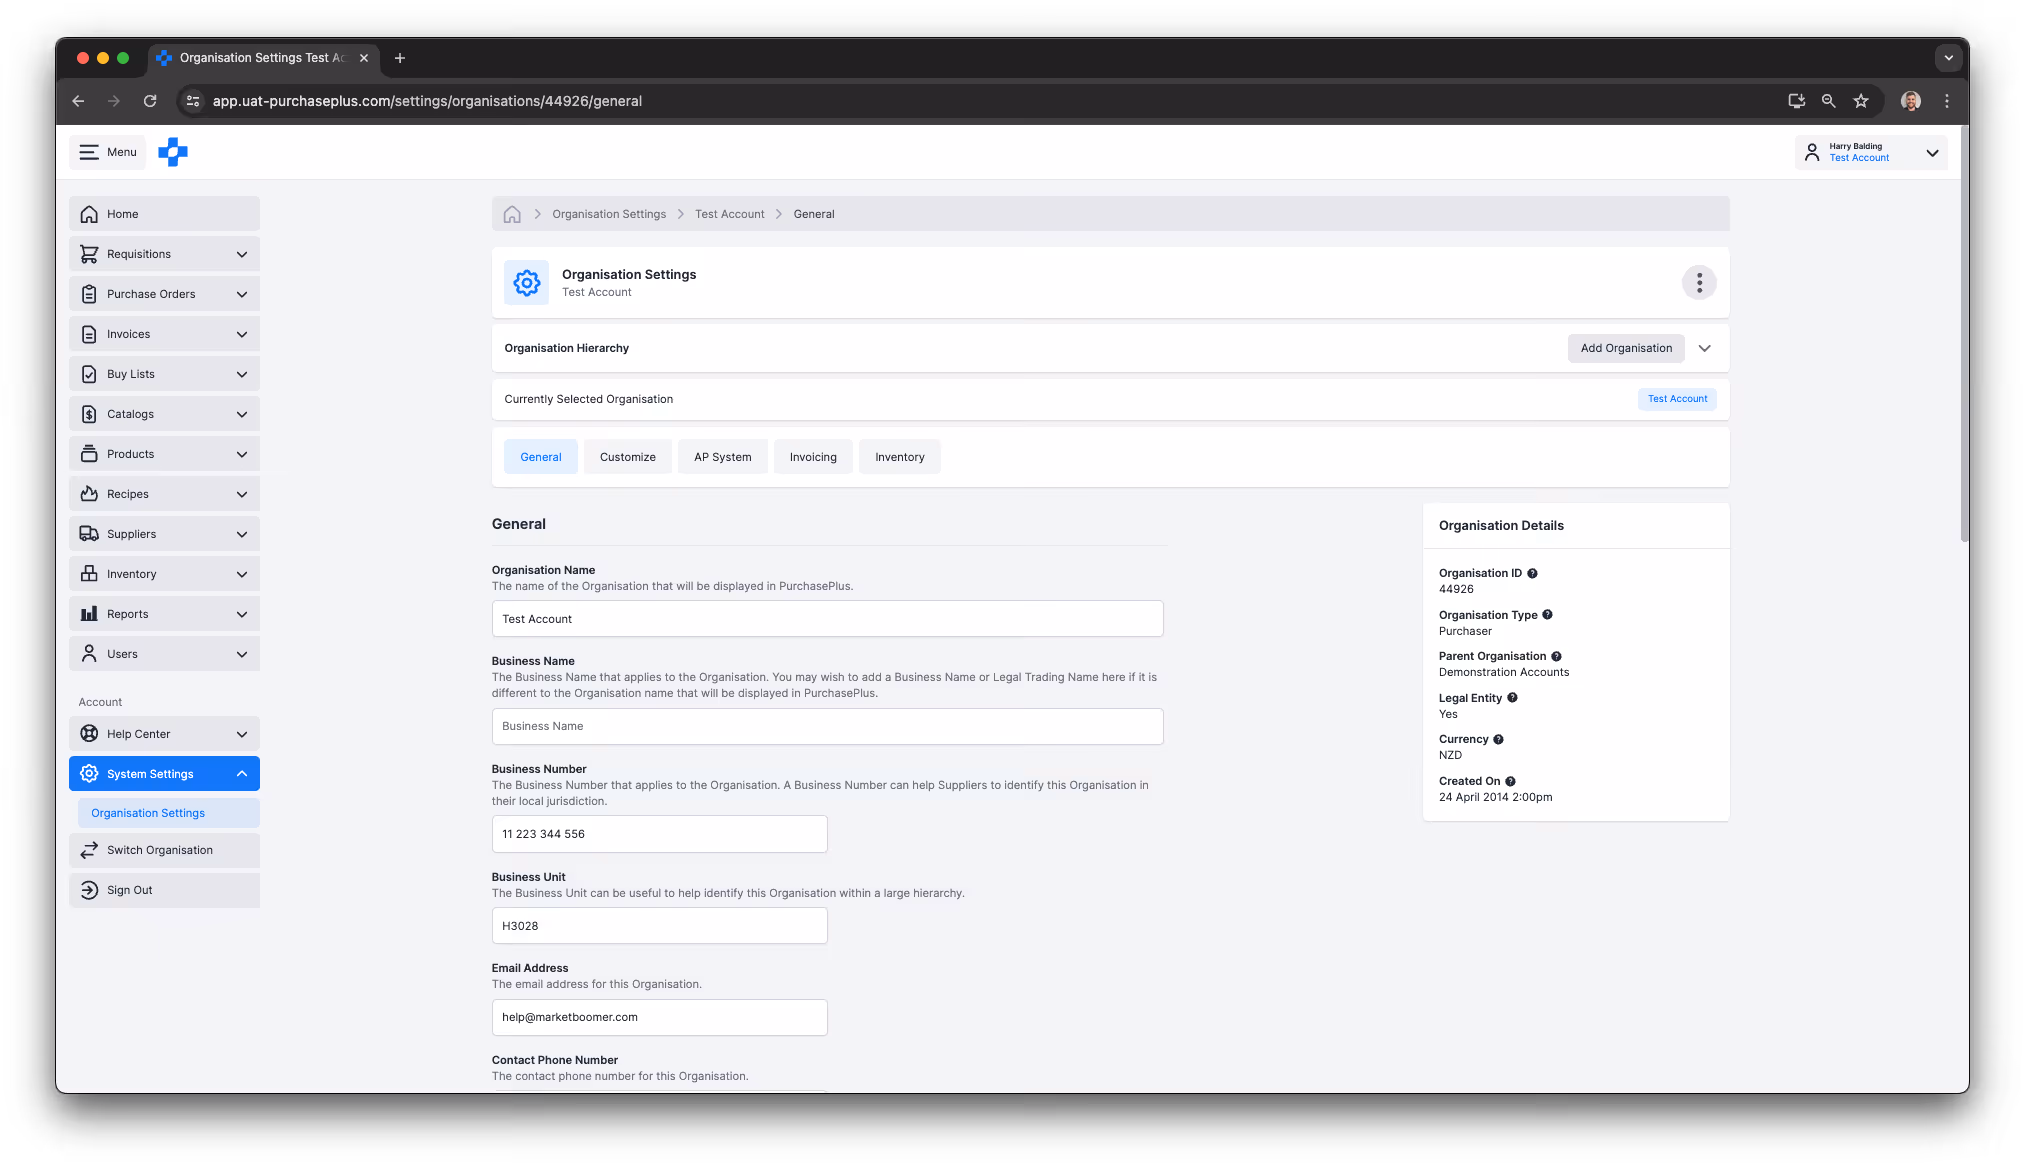Expand the Organisation Hierarchy chevron
Image resolution: width=2025 pixels, height=1167 pixels.
[x=1705, y=348]
